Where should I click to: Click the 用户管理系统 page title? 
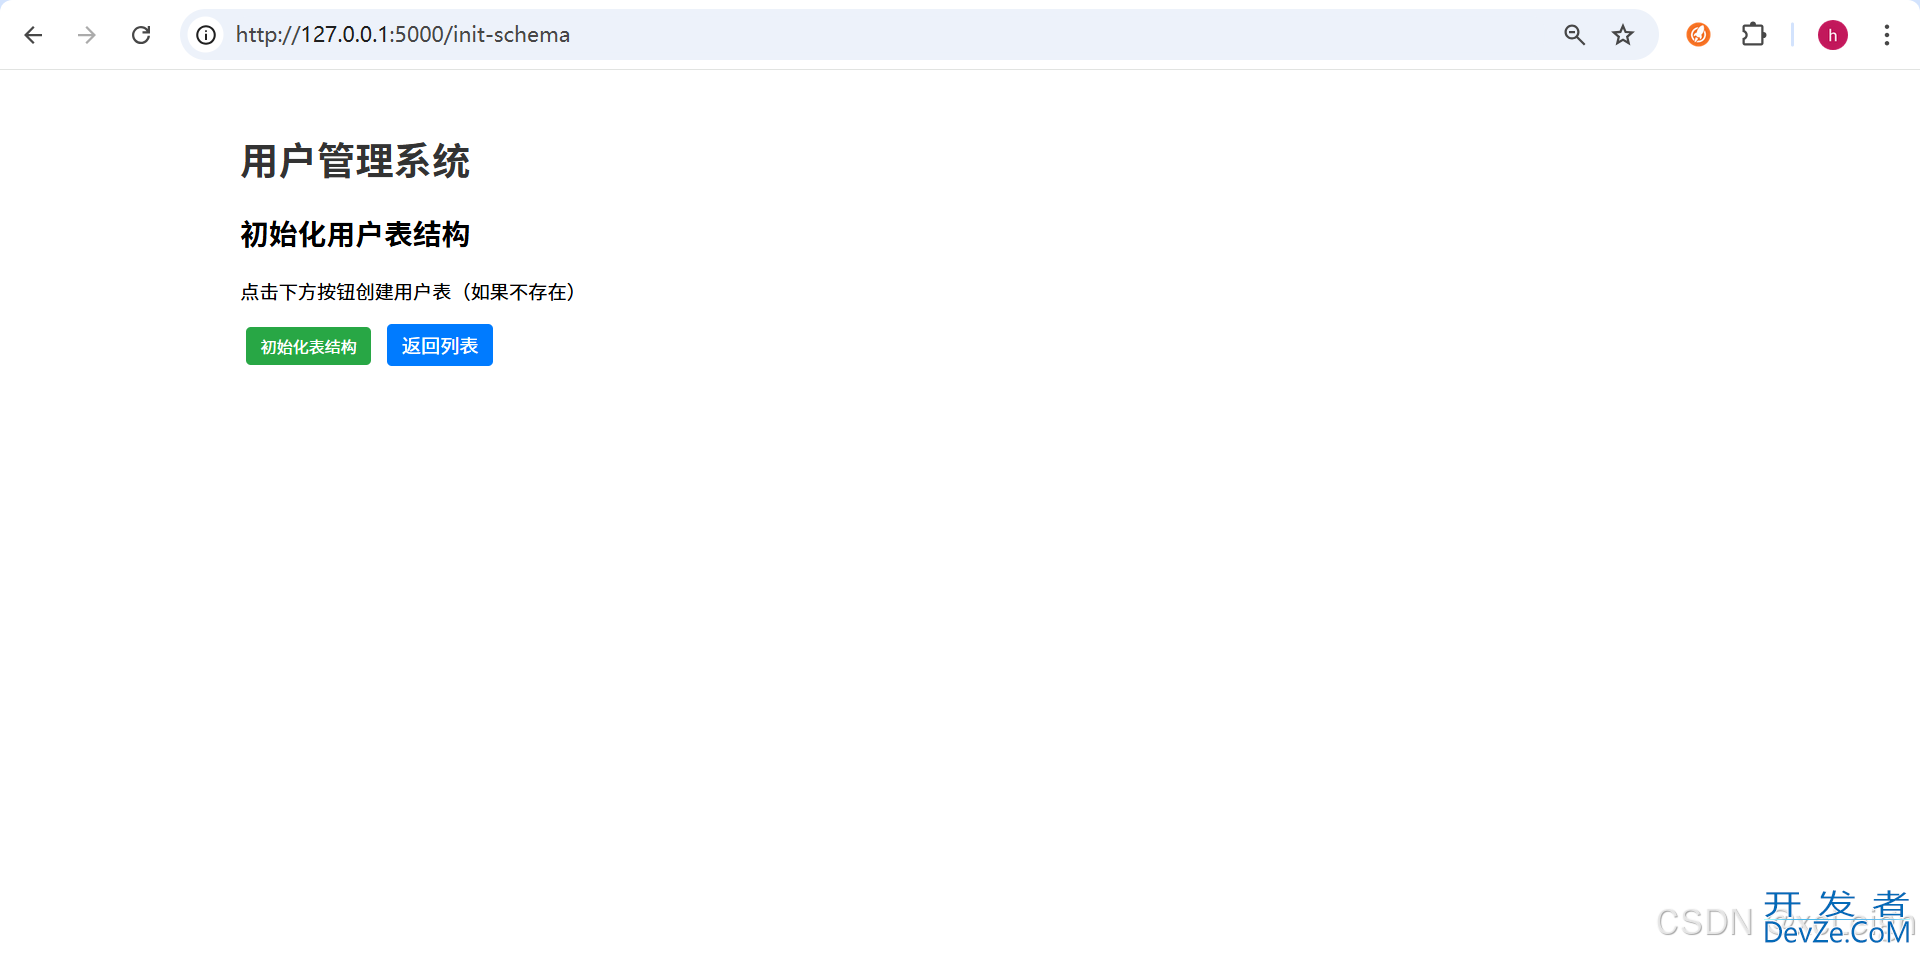click(x=355, y=161)
